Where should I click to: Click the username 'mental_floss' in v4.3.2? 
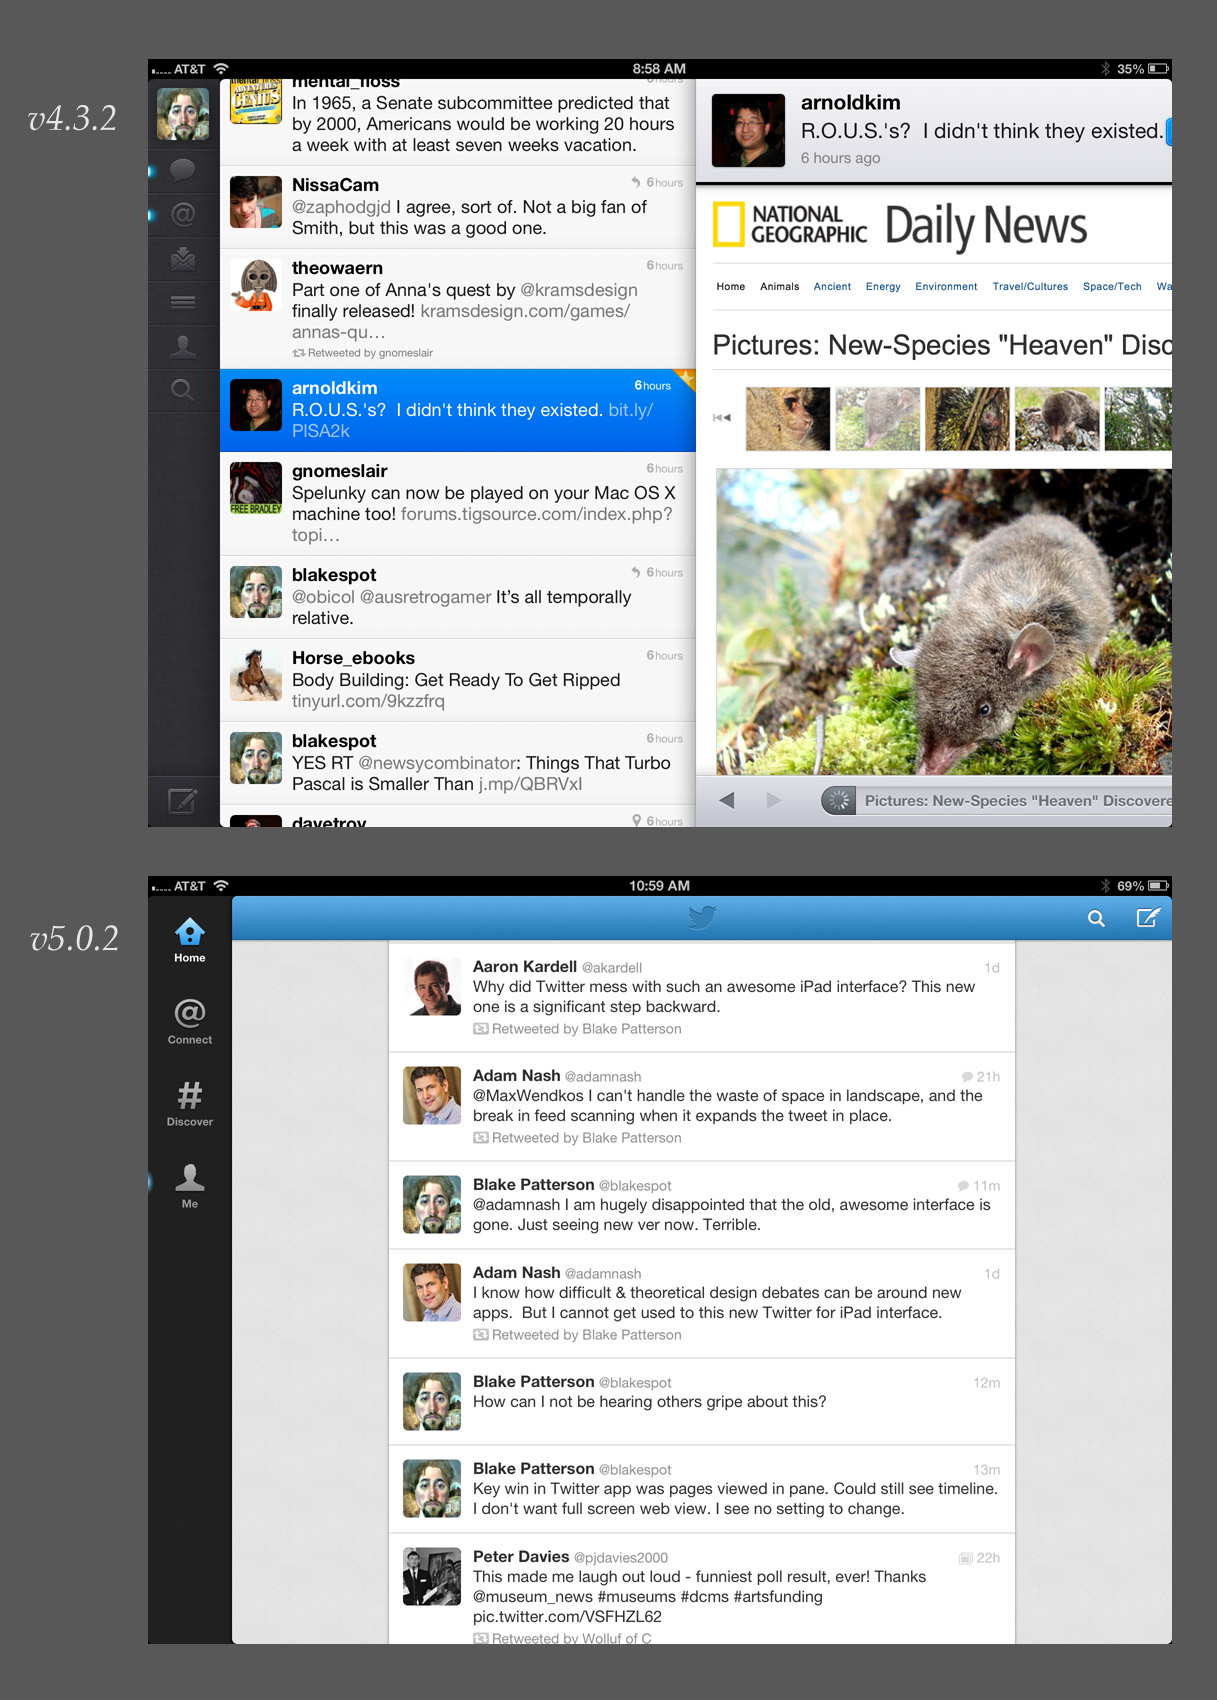346,82
